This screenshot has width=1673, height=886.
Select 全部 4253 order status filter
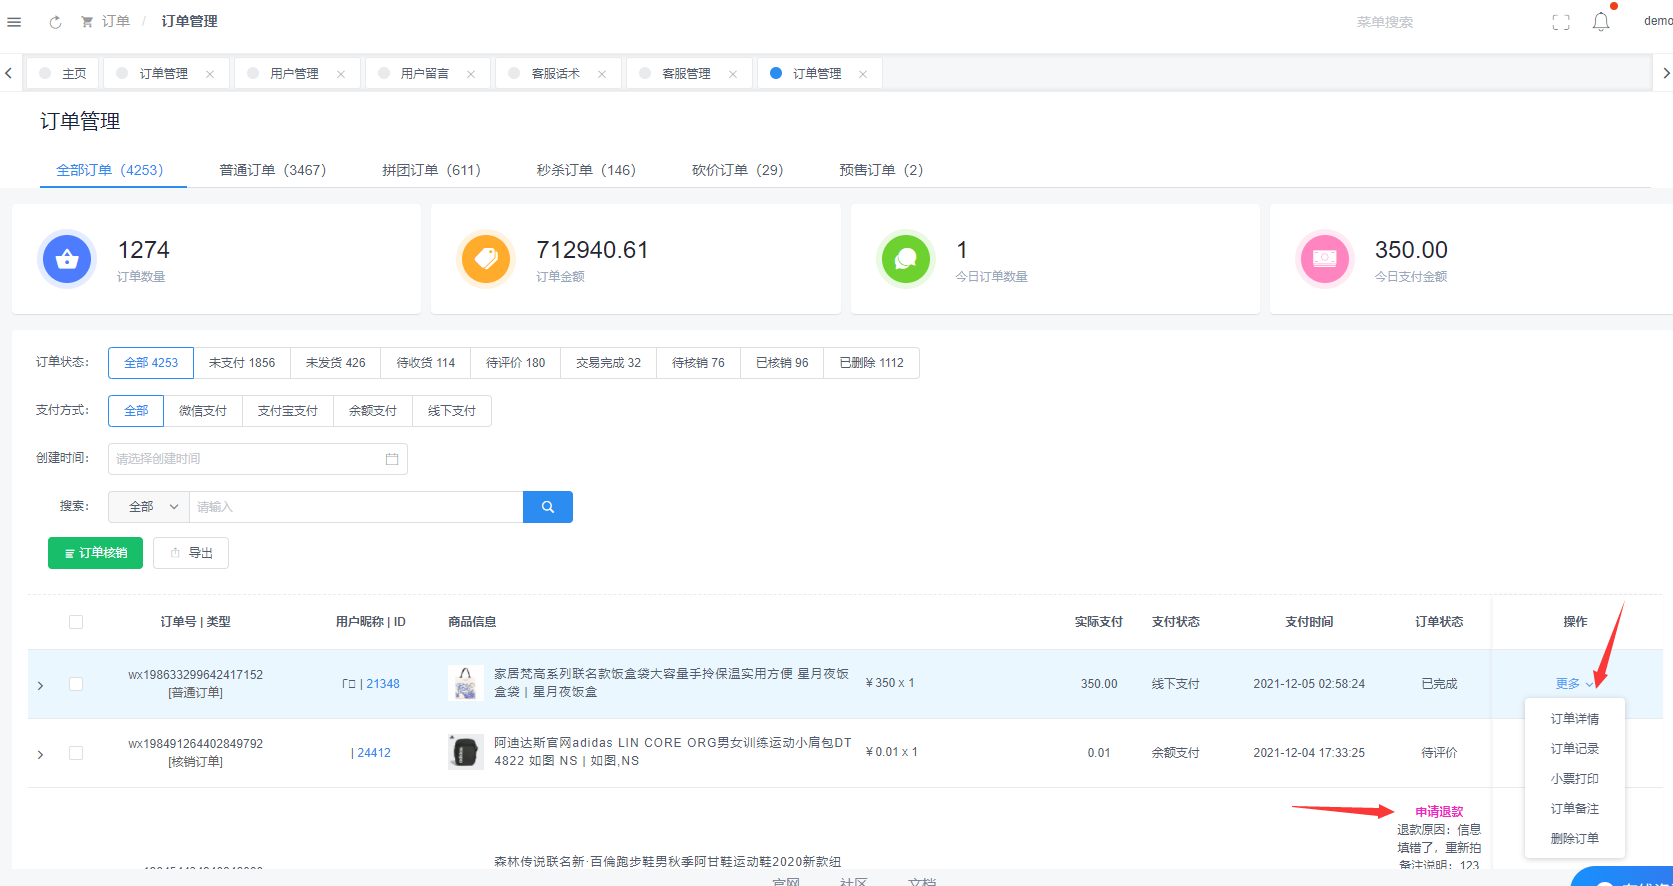(151, 363)
